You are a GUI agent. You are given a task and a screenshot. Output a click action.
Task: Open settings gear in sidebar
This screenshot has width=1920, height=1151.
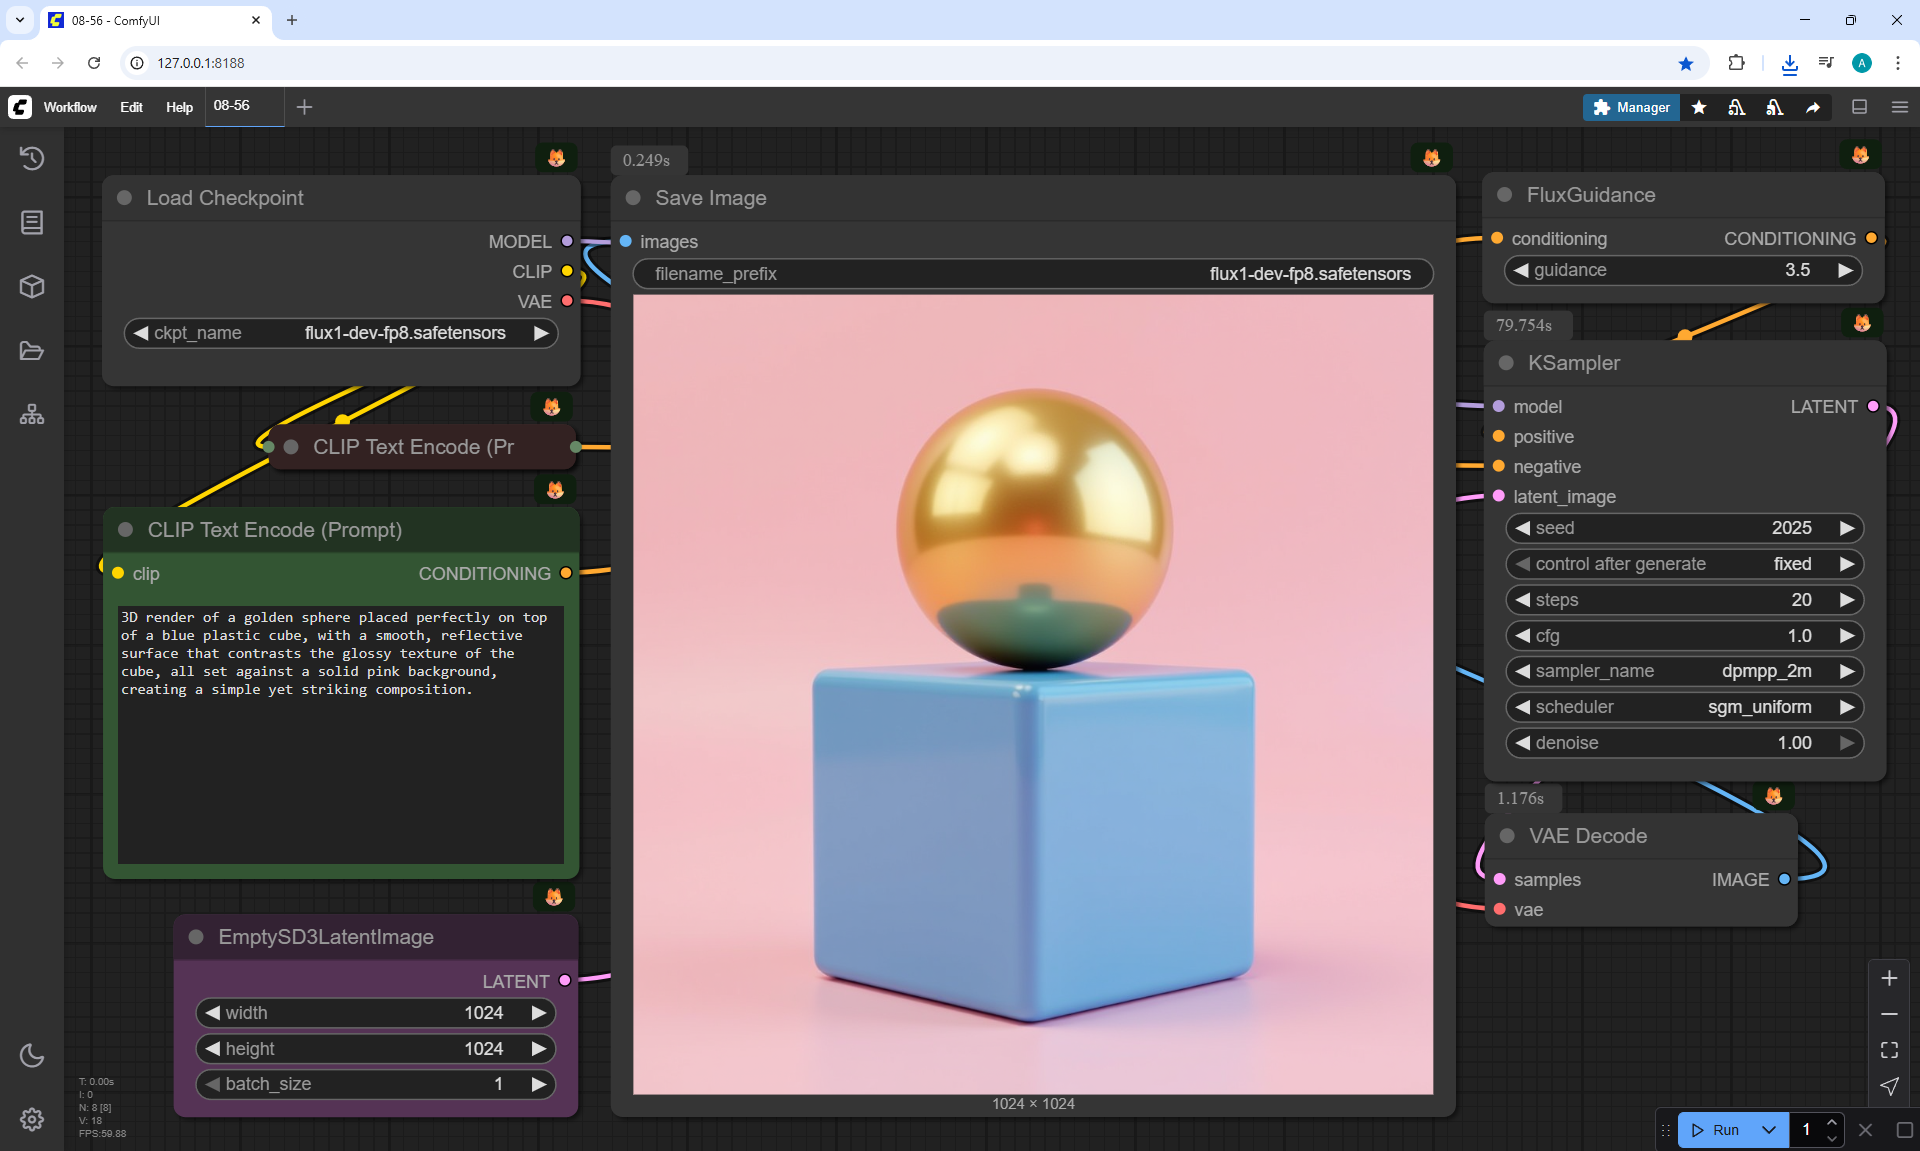(32, 1119)
